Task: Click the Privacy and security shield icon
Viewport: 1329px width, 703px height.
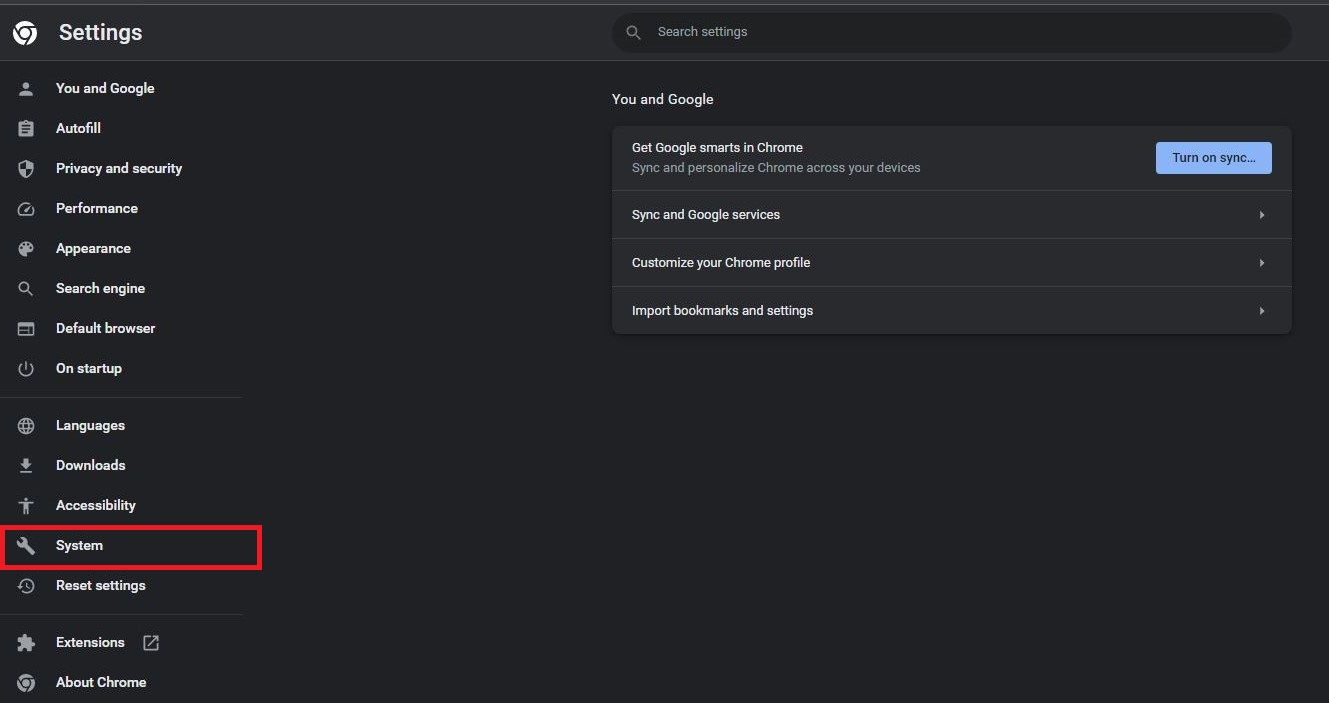Action: [x=26, y=168]
